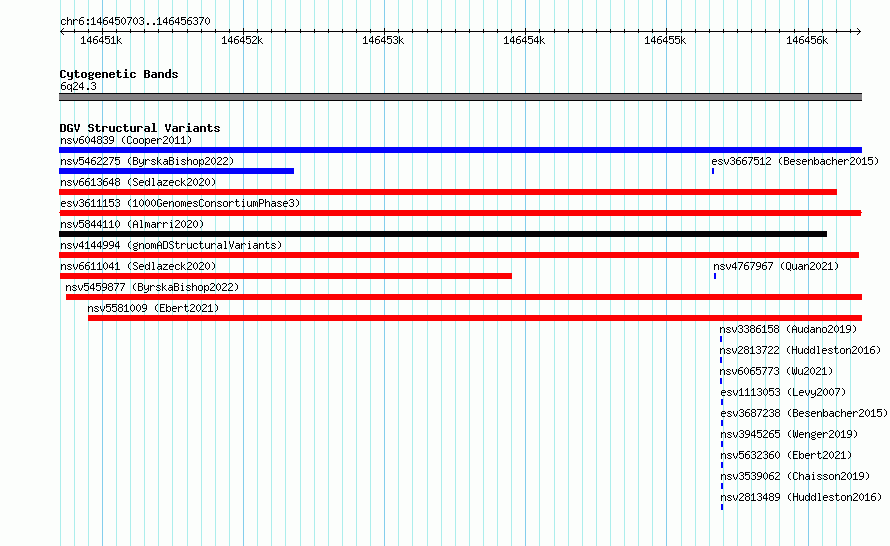Click the red nsv6611041 variant bar
Image resolution: width=890 pixels, height=546 pixels.
pos(286,276)
